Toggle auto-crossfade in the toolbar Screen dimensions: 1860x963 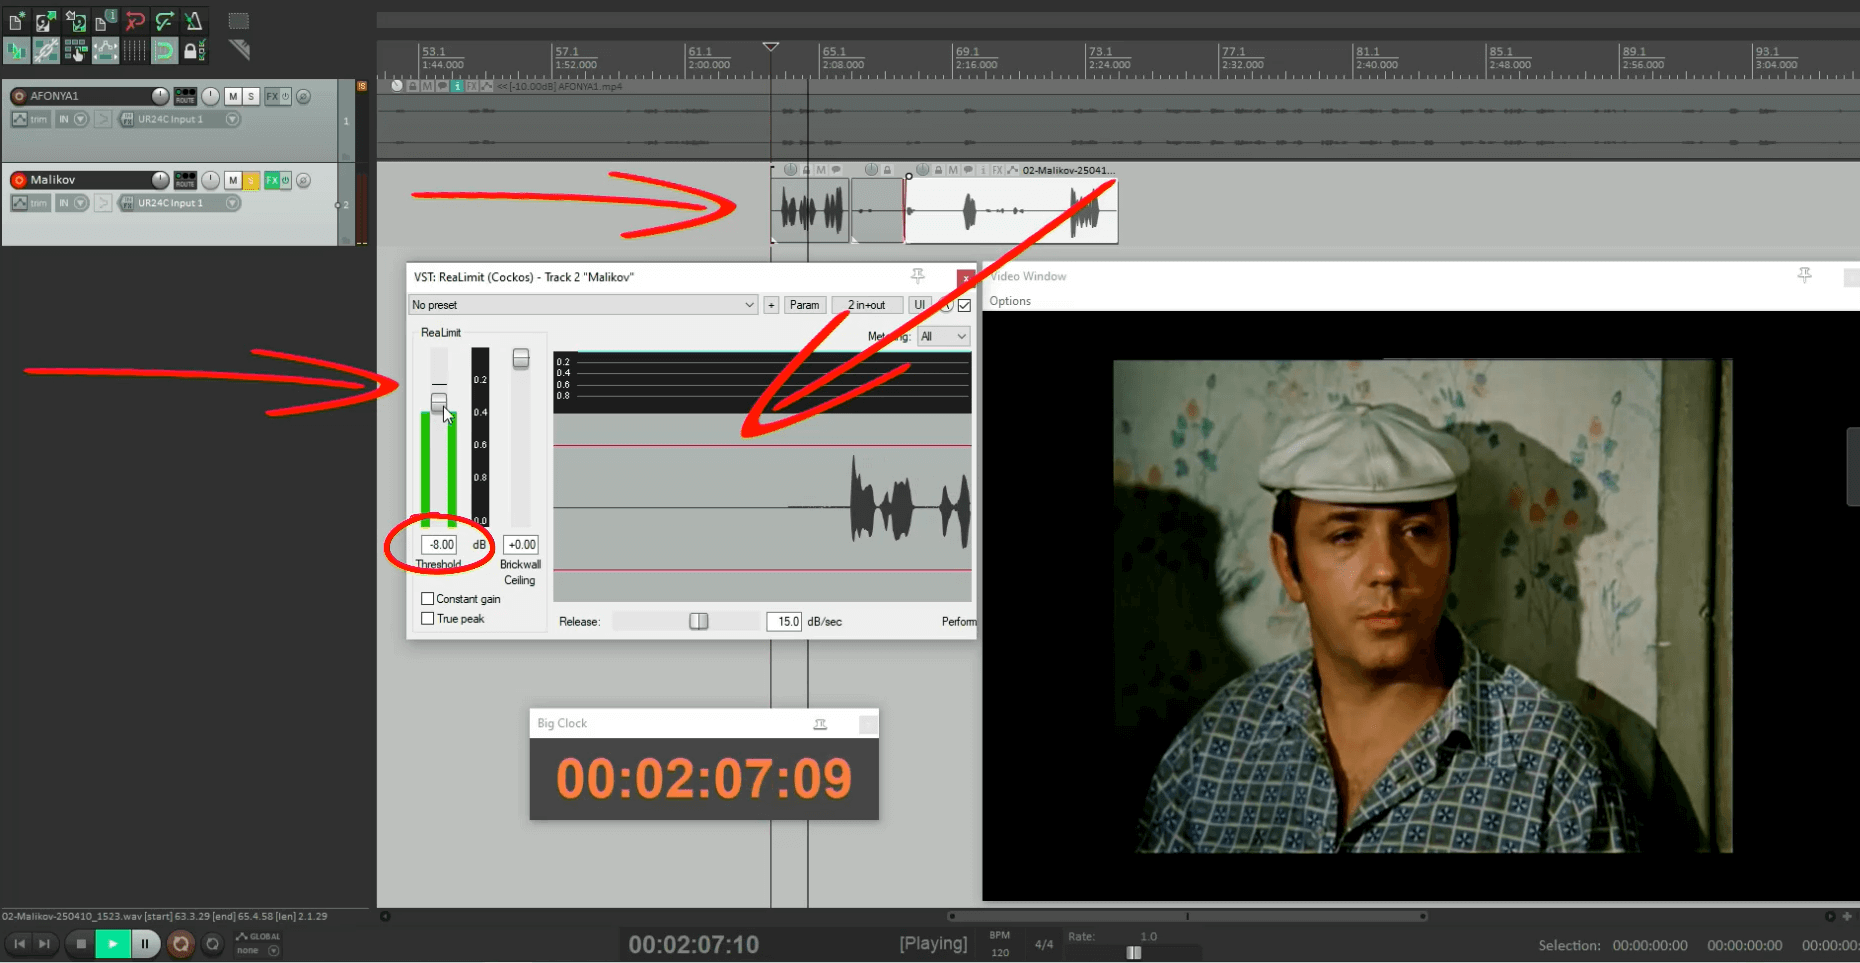(17, 50)
